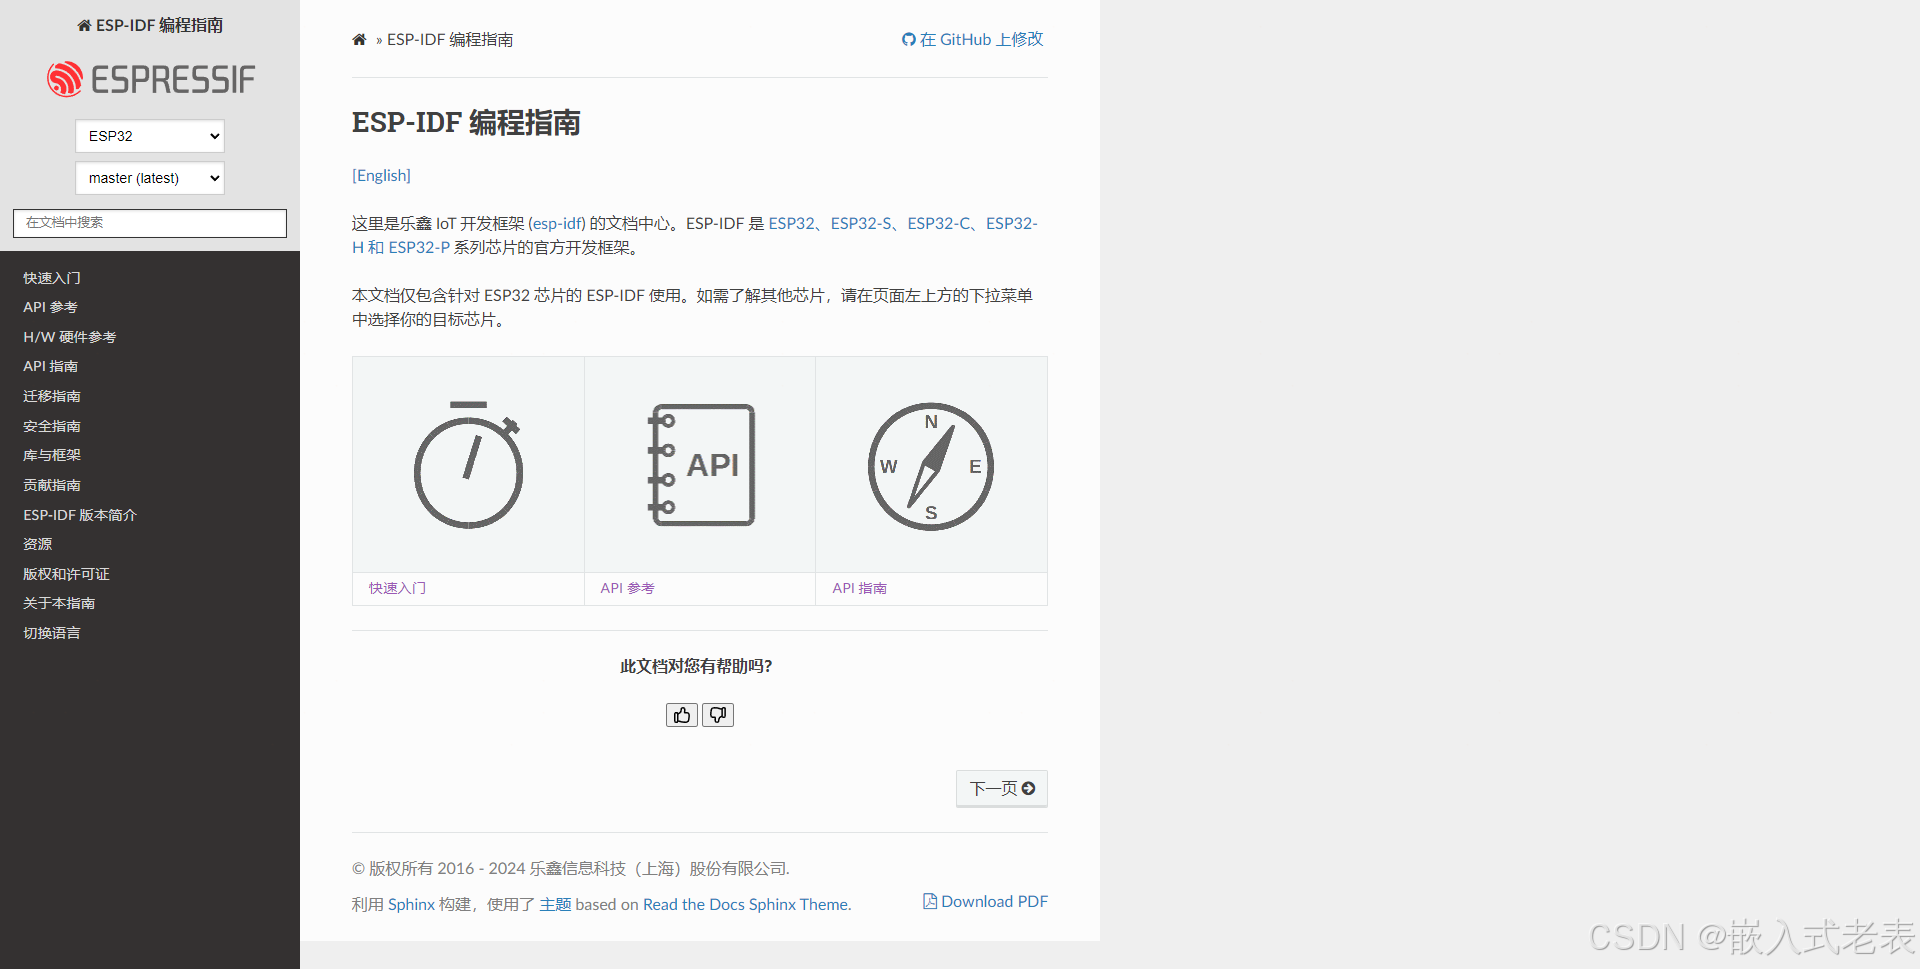This screenshot has height=969, width=1920.
Task: Click the Espressif logo in the sidebar
Action: 150,79
